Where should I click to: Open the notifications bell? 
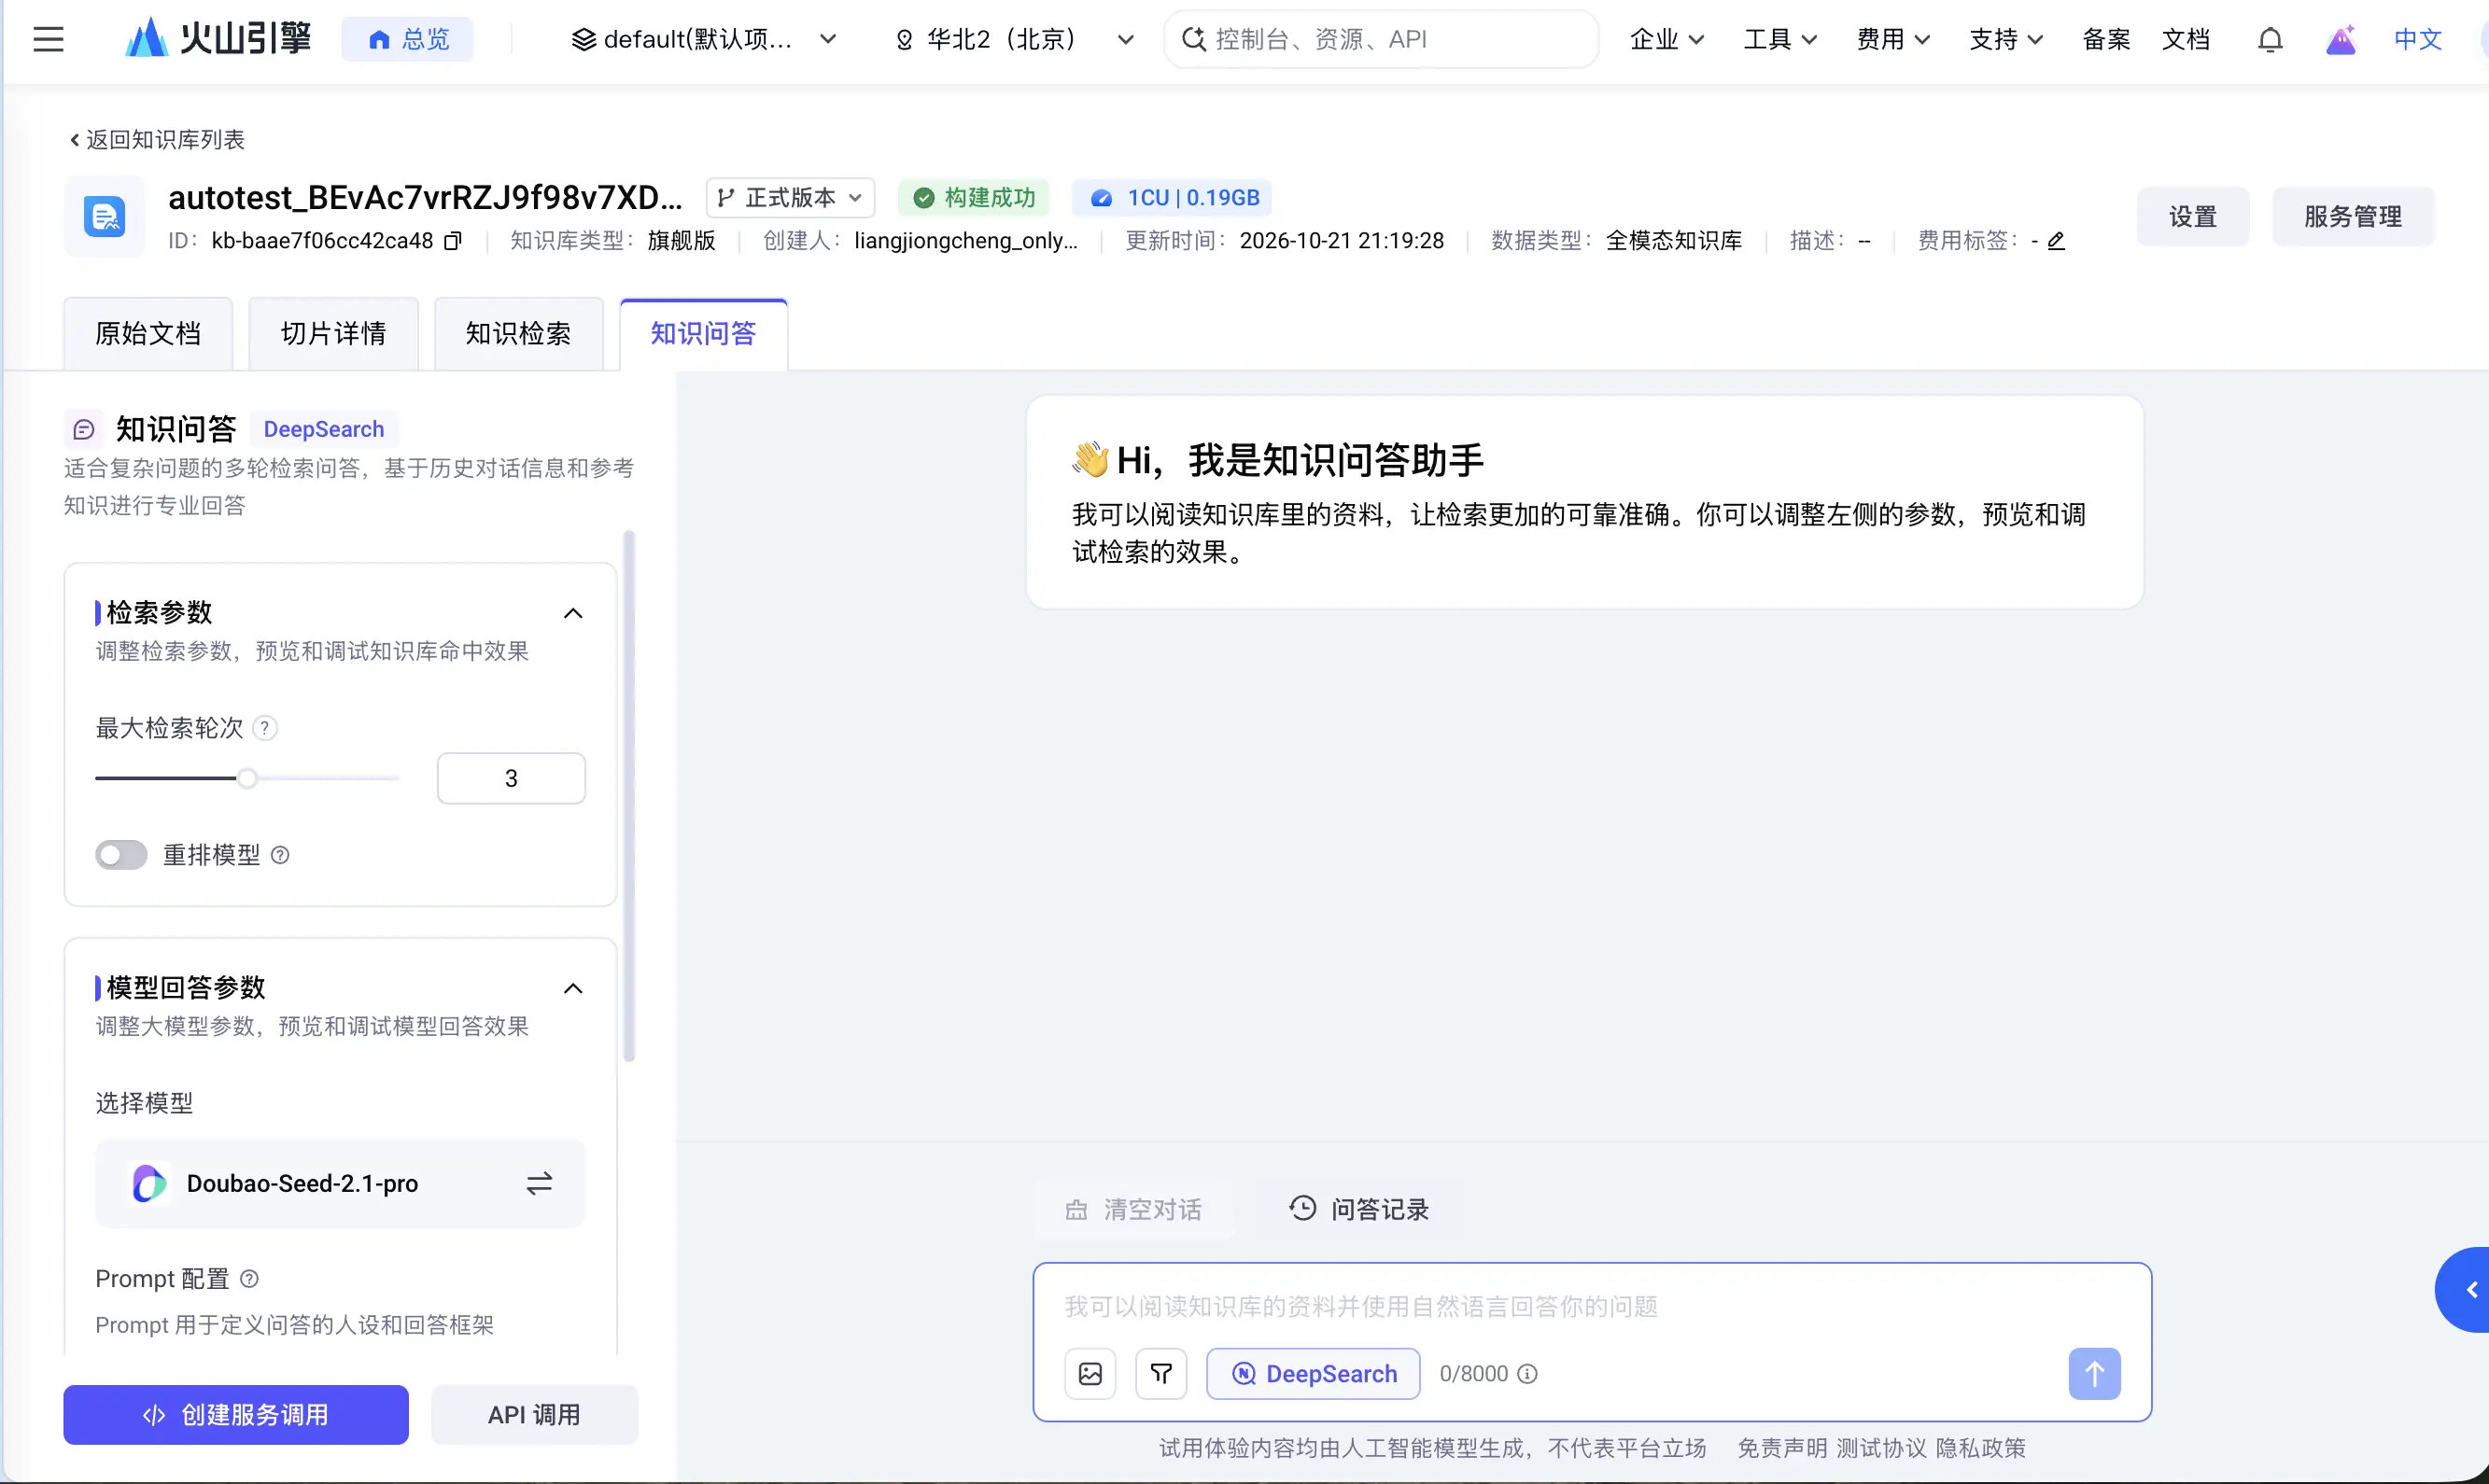click(2270, 40)
